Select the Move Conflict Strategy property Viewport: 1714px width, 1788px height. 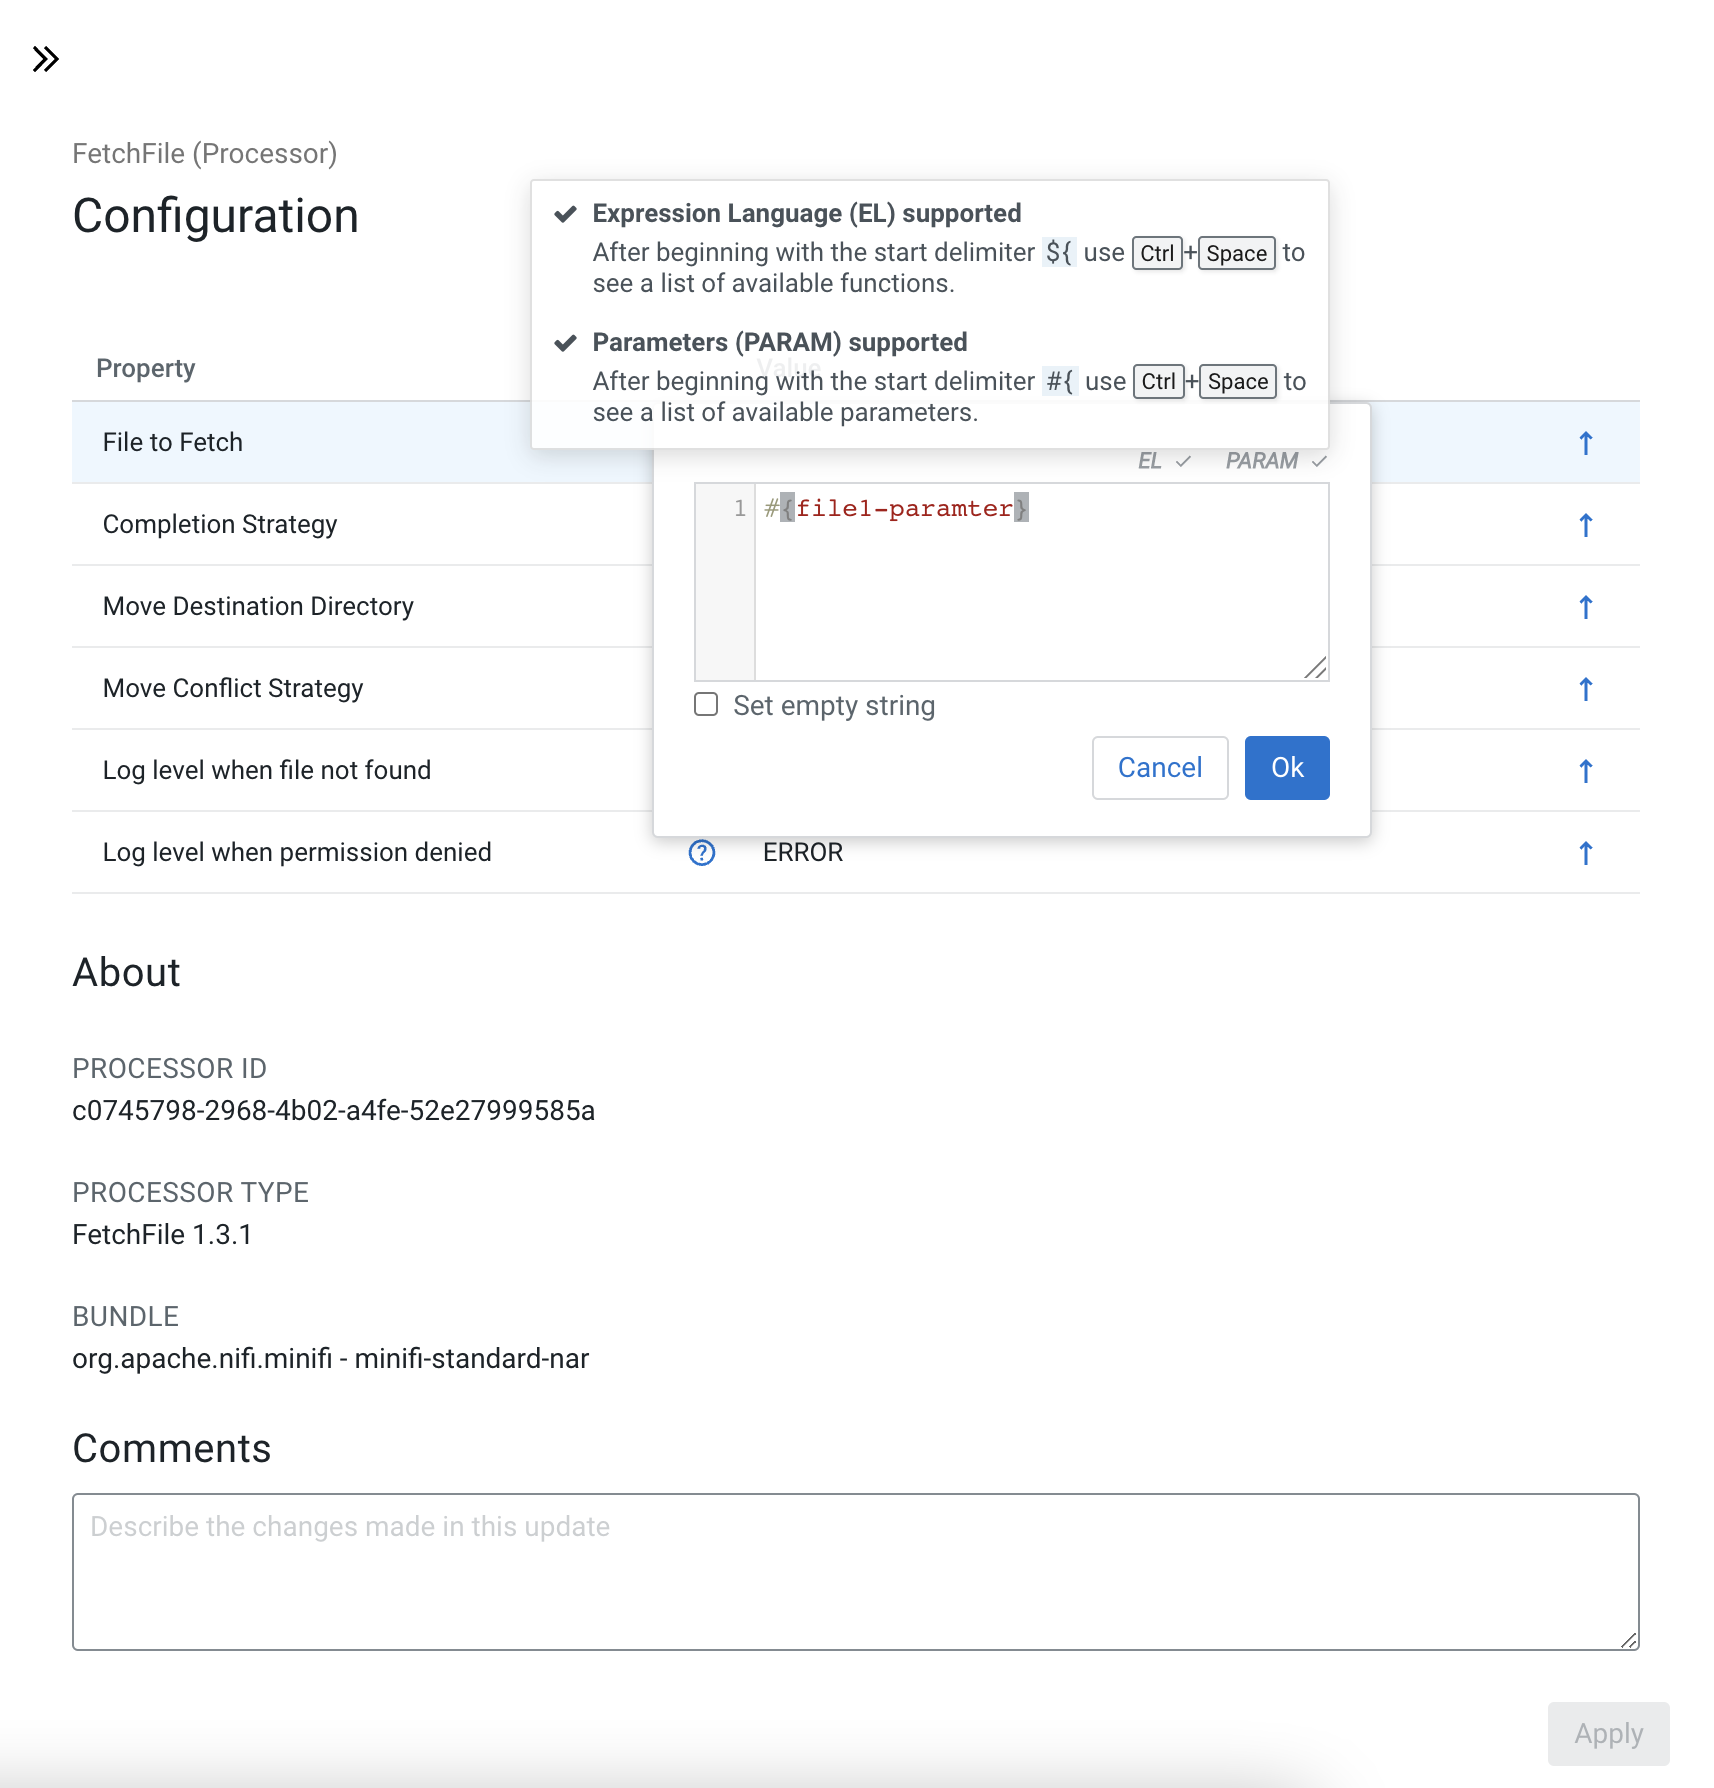tap(300, 689)
